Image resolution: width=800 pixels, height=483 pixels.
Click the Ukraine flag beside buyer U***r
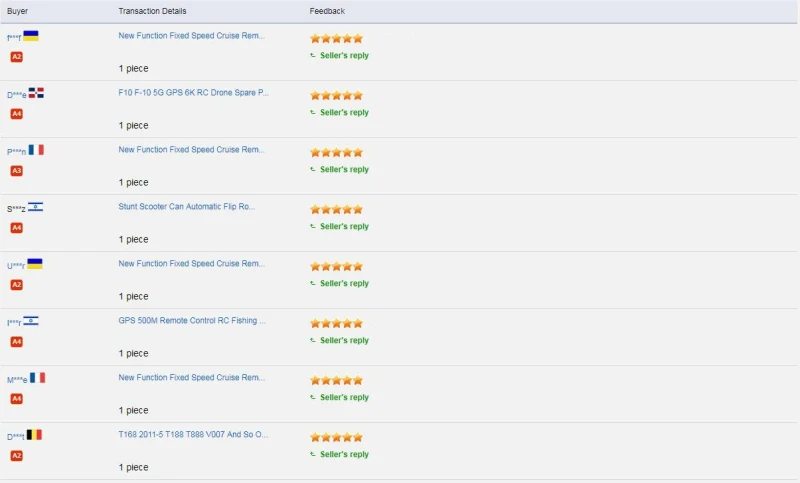pyautogui.click(x=35, y=264)
